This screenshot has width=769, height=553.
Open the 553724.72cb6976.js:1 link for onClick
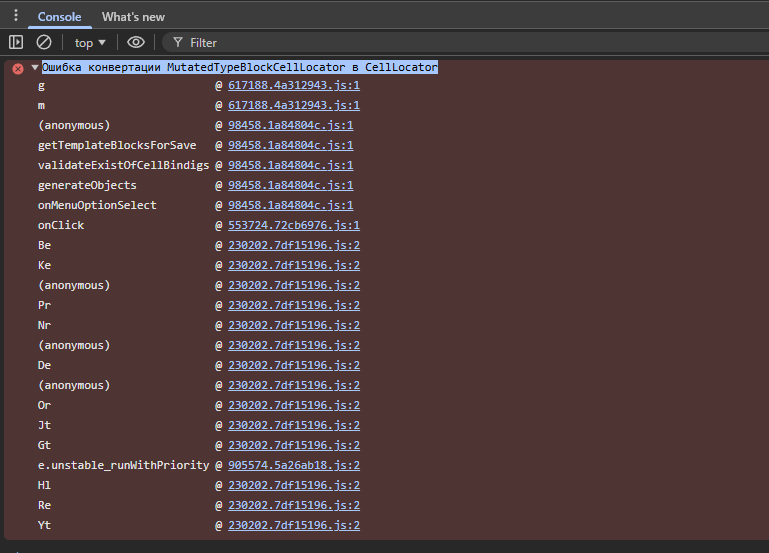pyautogui.click(x=293, y=226)
